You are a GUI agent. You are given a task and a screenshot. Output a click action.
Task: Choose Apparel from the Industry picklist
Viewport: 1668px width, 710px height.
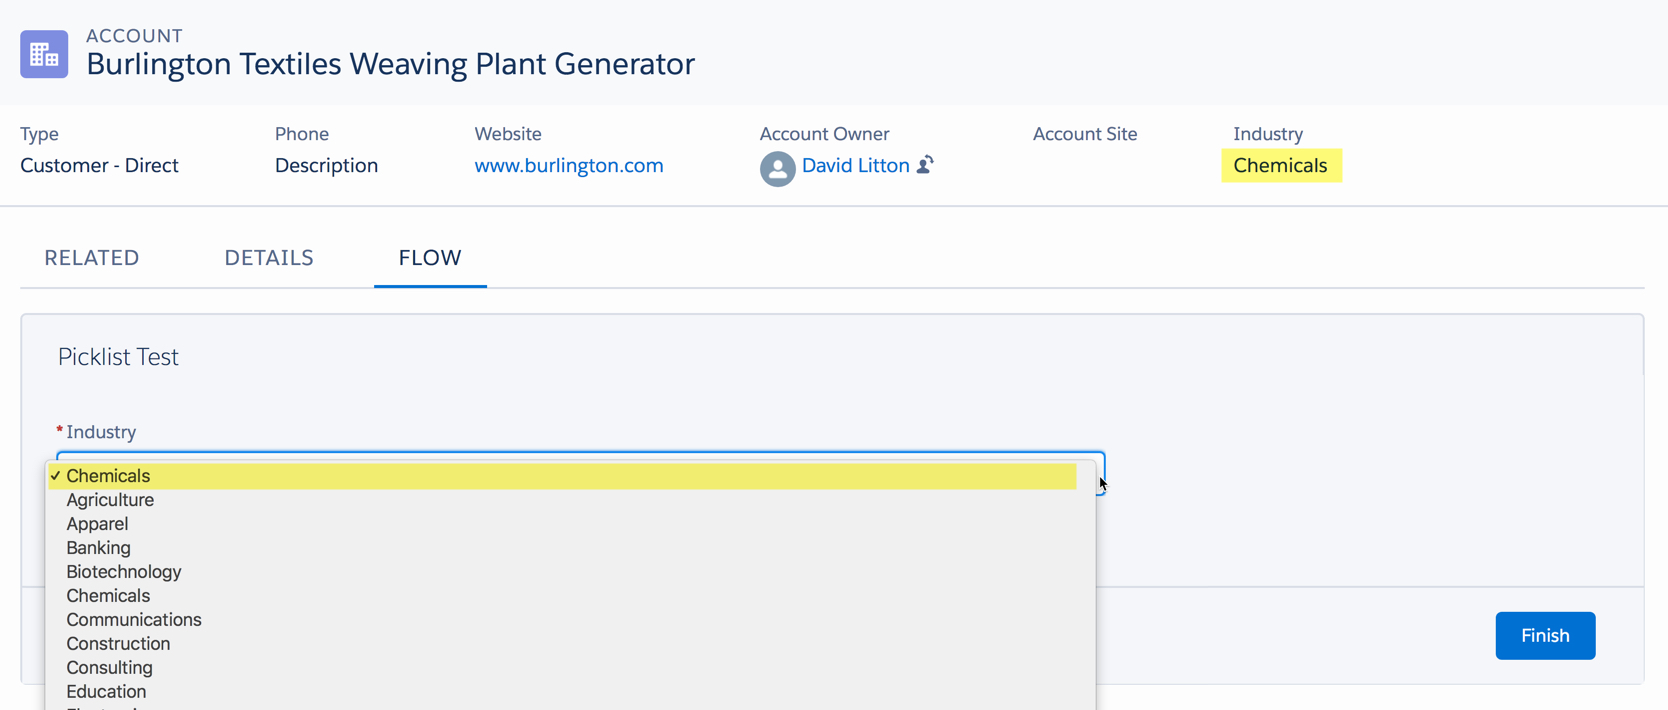tap(97, 524)
